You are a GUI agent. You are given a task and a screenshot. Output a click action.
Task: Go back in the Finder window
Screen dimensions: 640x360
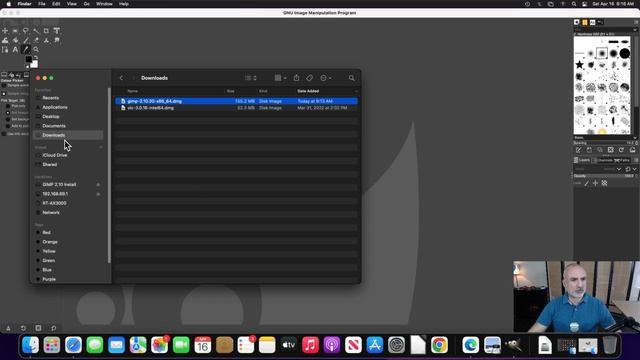[x=121, y=78]
